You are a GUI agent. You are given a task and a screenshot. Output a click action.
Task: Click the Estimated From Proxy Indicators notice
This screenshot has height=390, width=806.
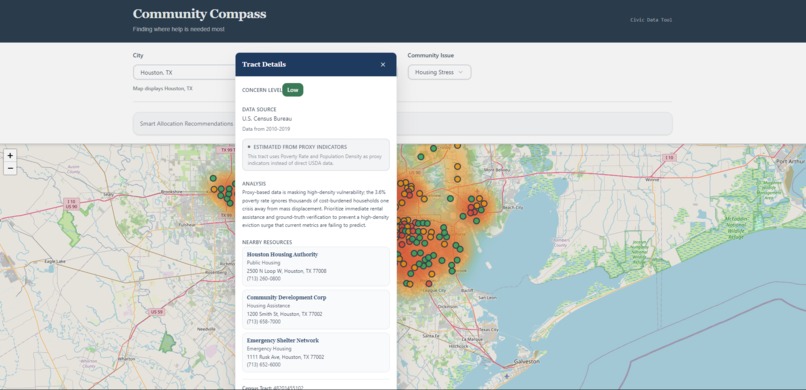pos(316,155)
